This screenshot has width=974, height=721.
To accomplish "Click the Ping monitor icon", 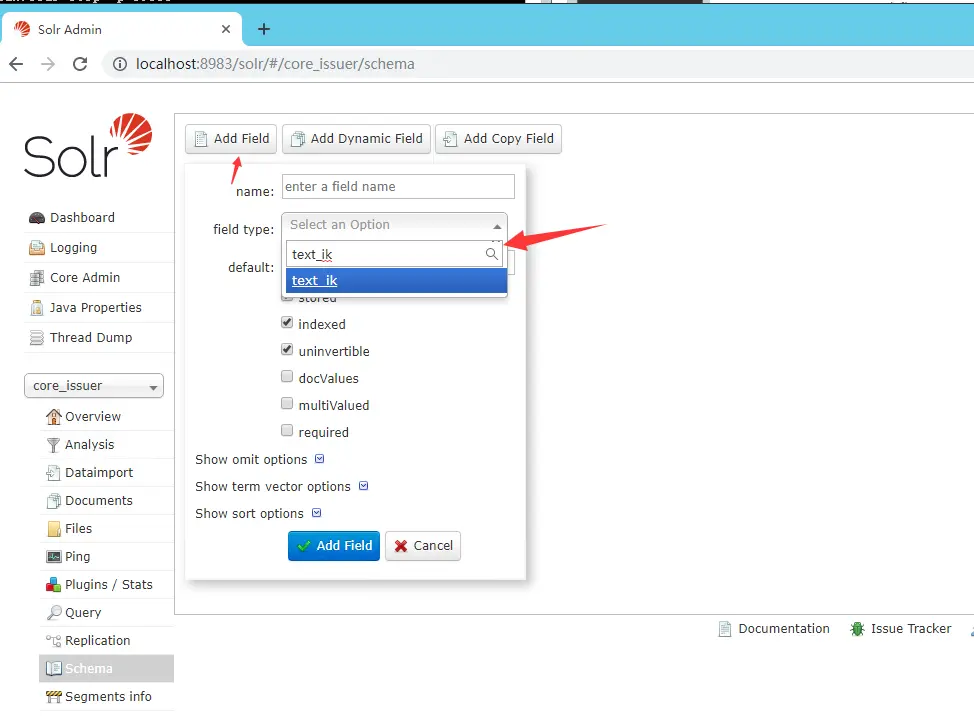I will coord(53,556).
